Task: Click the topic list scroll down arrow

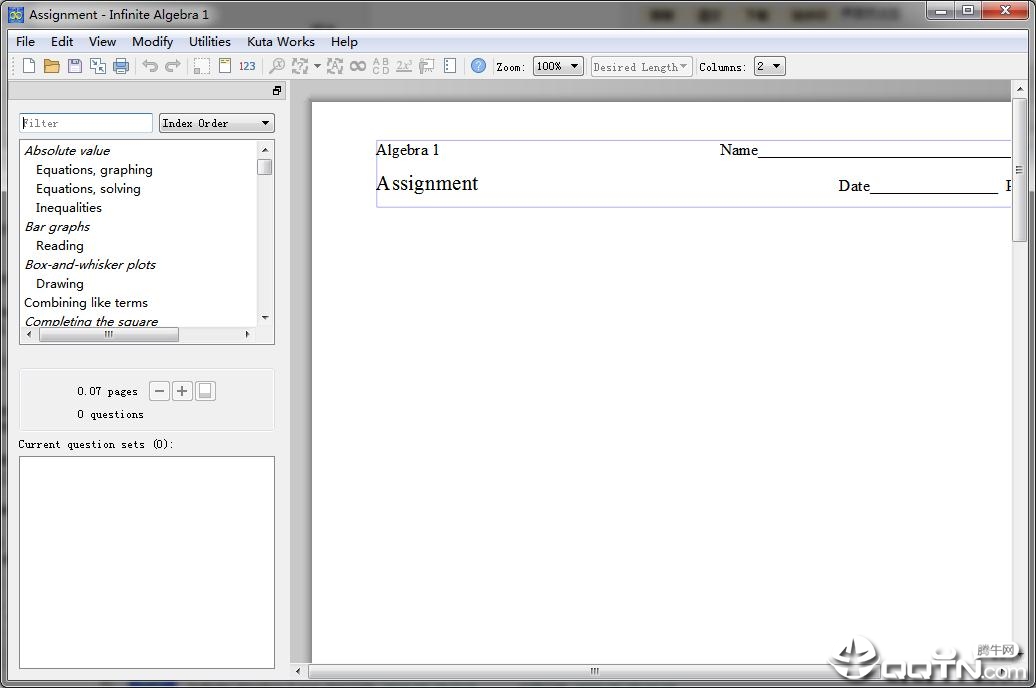Action: [265, 318]
